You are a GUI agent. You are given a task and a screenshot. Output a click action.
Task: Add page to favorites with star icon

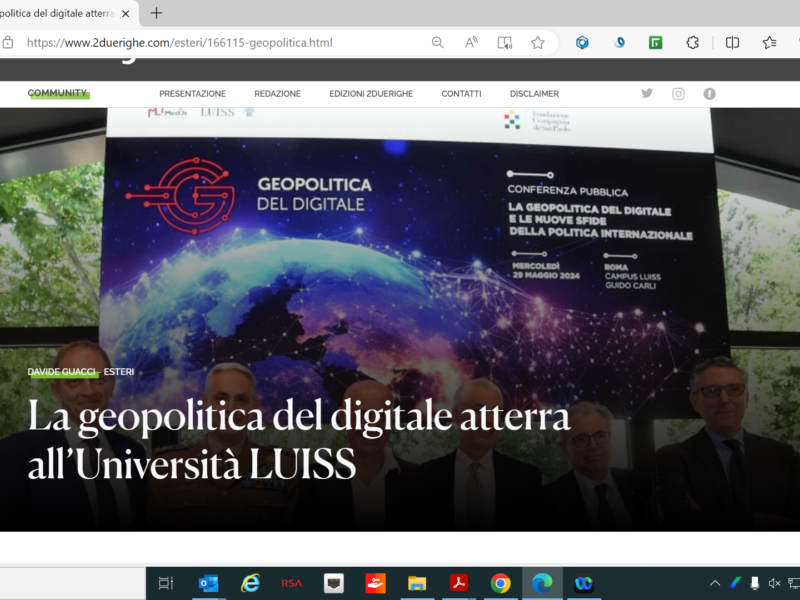point(538,43)
